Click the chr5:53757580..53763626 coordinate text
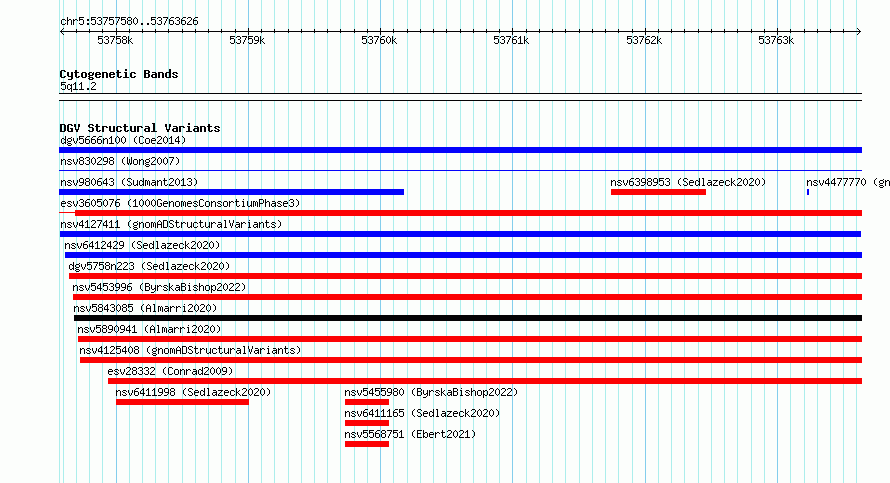This screenshot has height=483, width=890. pyautogui.click(x=129, y=22)
